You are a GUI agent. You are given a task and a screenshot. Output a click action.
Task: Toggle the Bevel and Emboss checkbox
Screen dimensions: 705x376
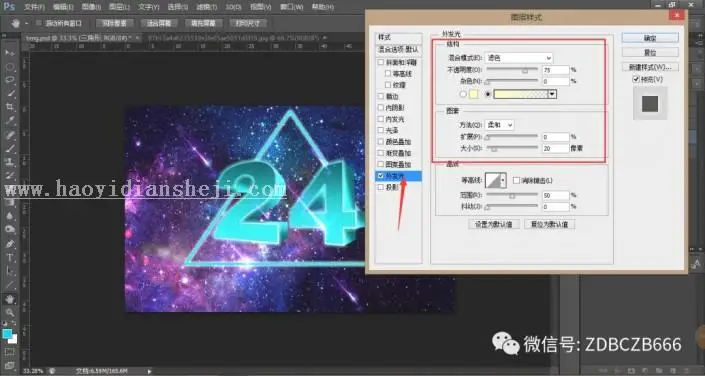pyautogui.click(x=381, y=63)
